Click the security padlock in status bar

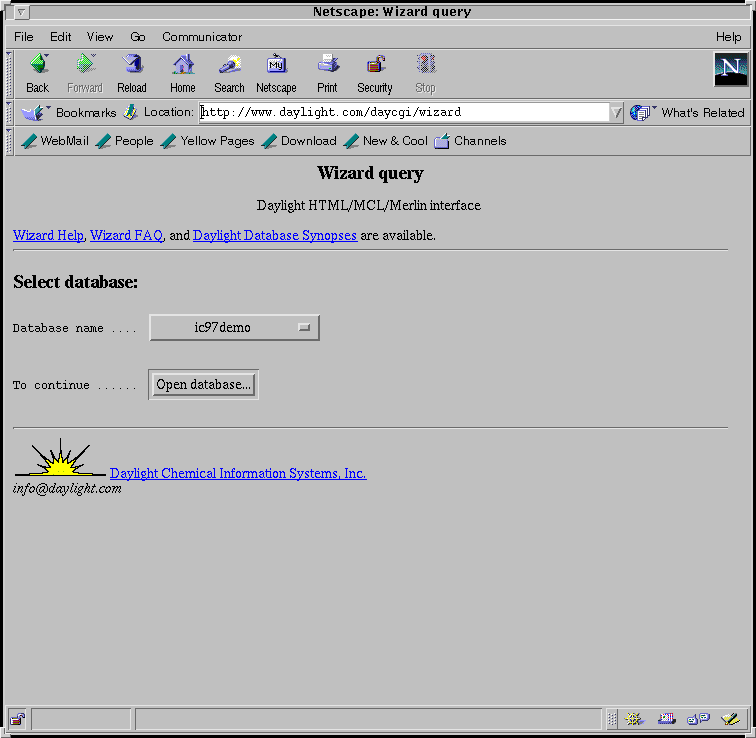click(17, 719)
